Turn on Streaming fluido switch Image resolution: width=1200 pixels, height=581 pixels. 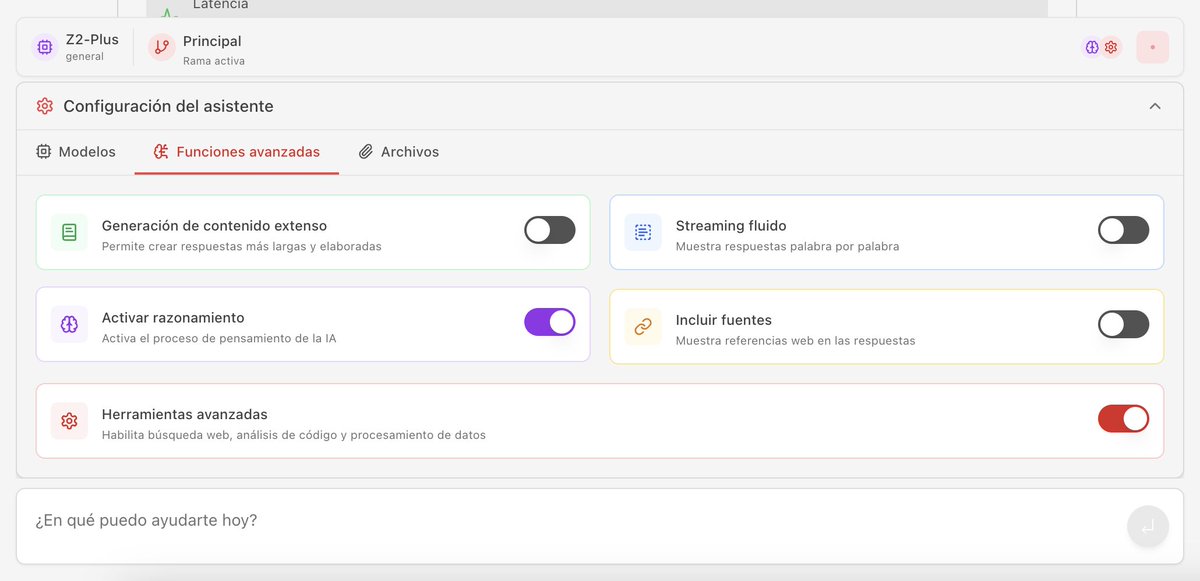tap(1124, 230)
